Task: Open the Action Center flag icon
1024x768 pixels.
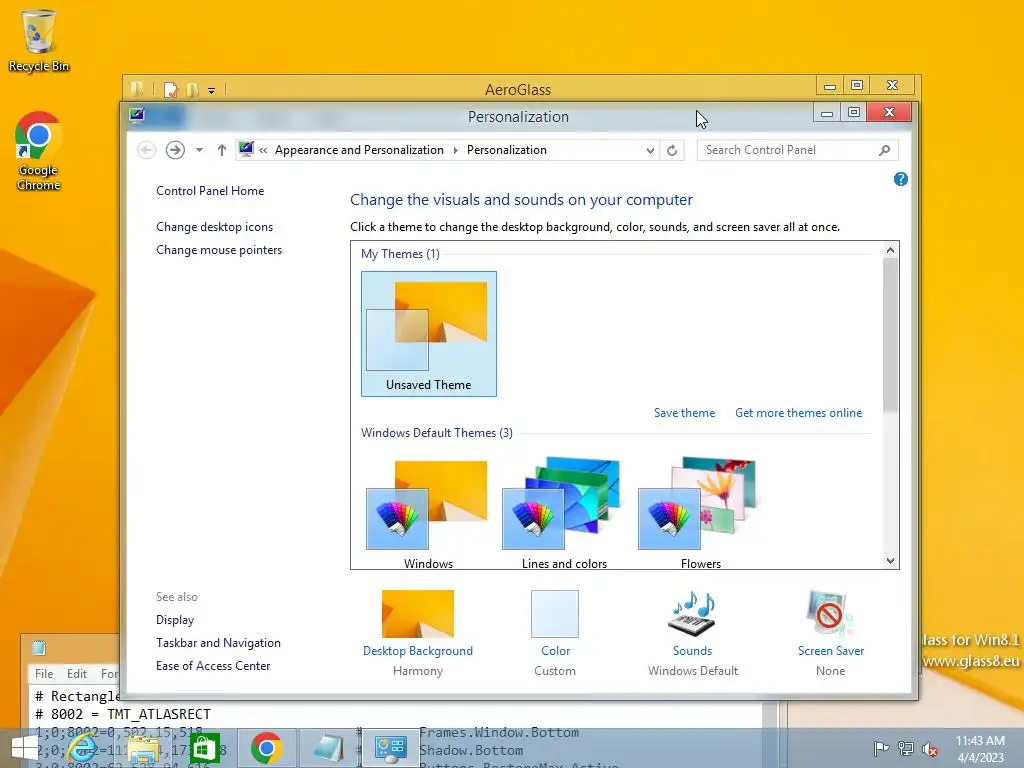Action: tap(881, 748)
